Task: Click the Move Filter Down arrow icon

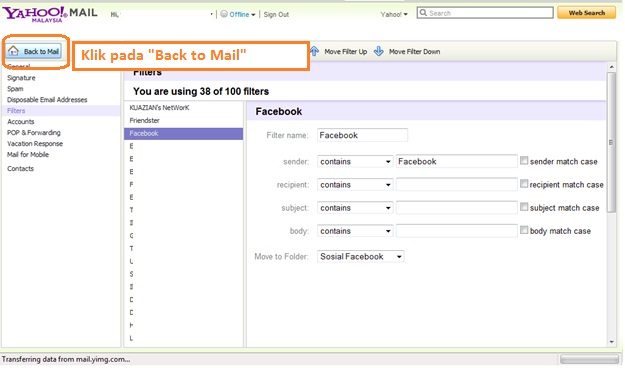Action: pyautogui.click(x=379, y=51)
